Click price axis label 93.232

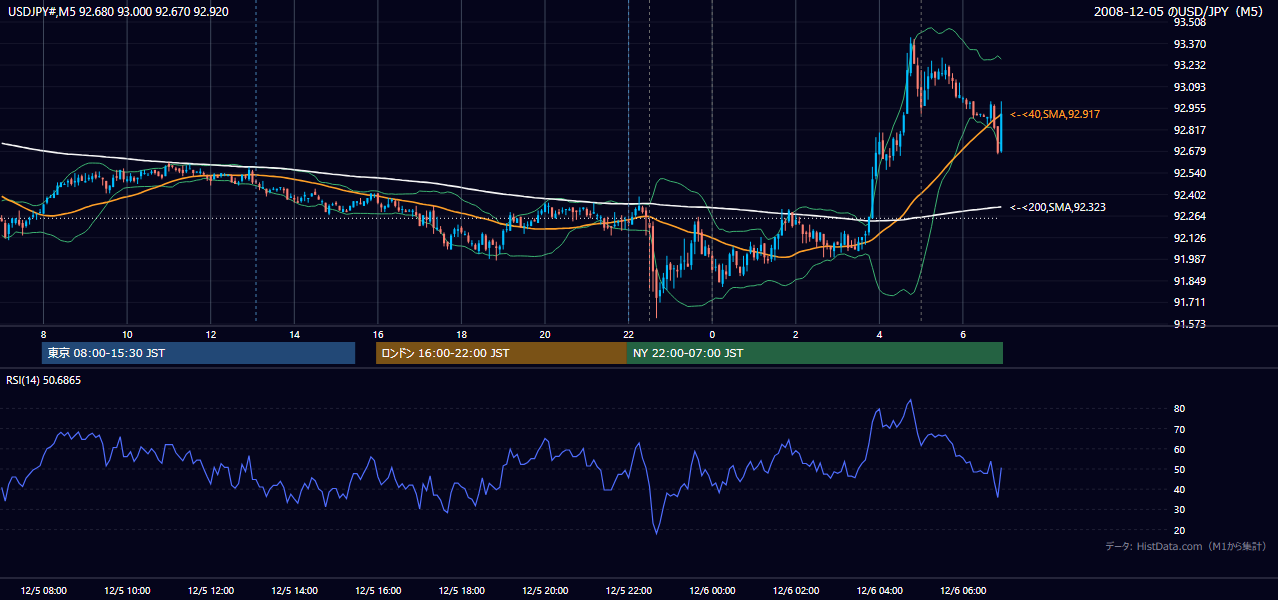1189,65
